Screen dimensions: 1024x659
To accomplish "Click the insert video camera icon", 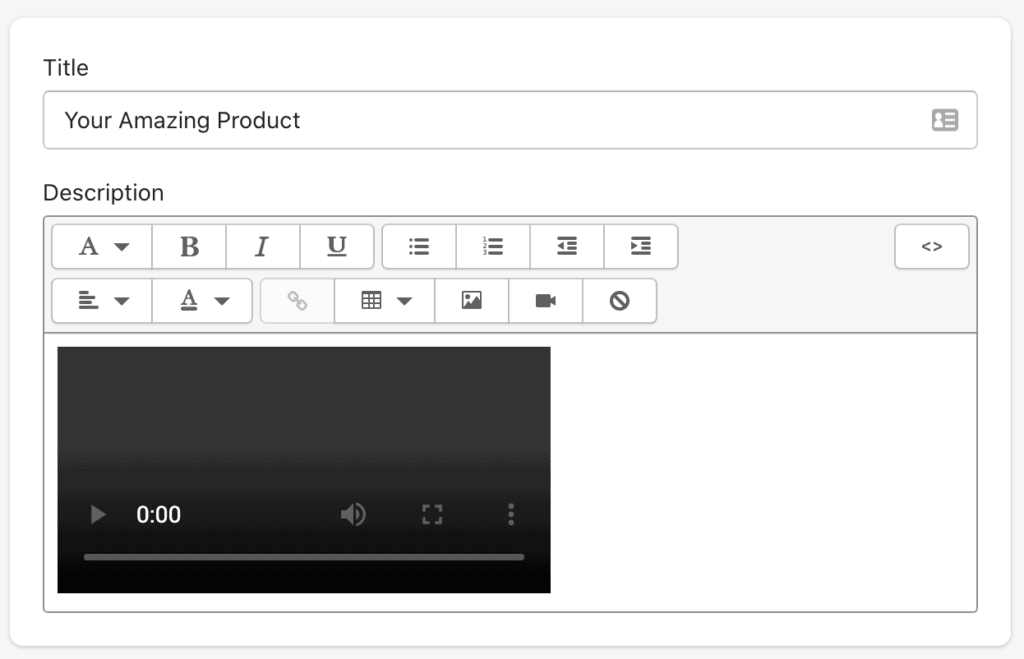I will [x=545, y=301].
